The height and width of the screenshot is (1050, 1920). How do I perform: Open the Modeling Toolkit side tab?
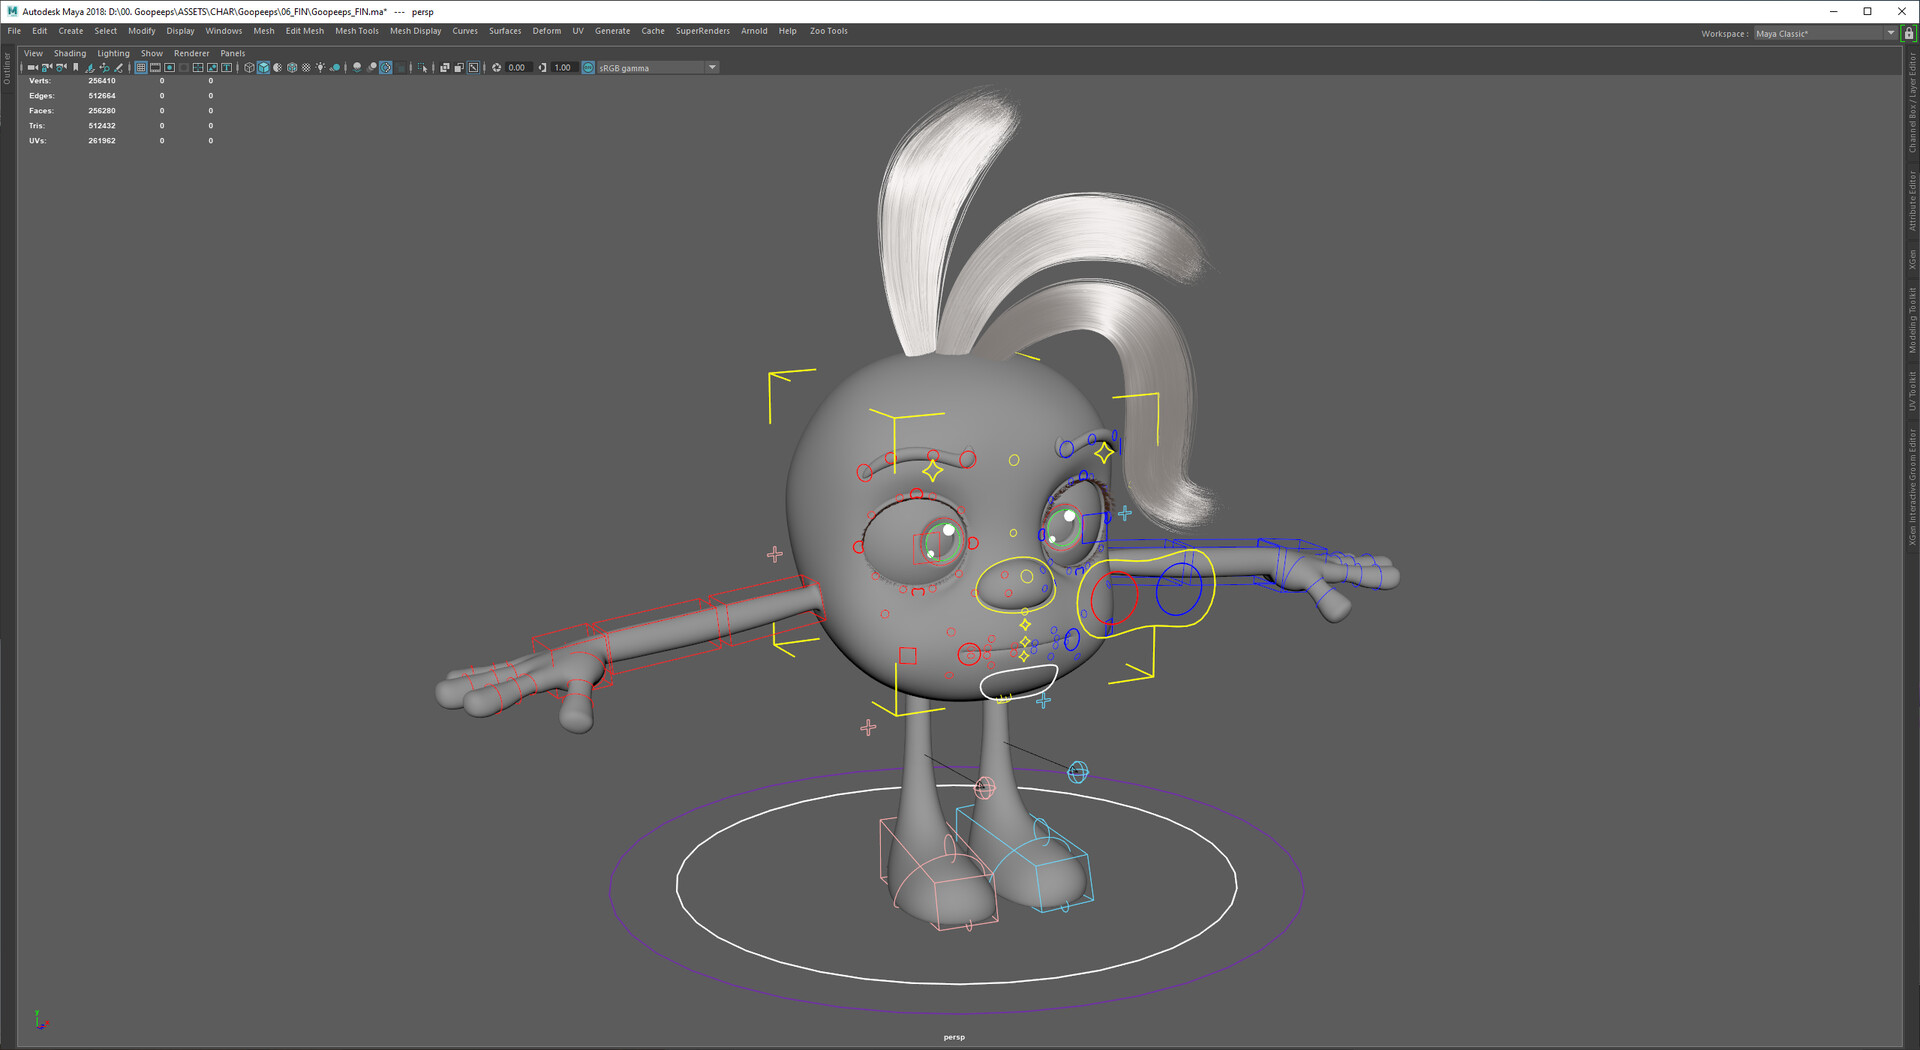(x=1912, y=321)
